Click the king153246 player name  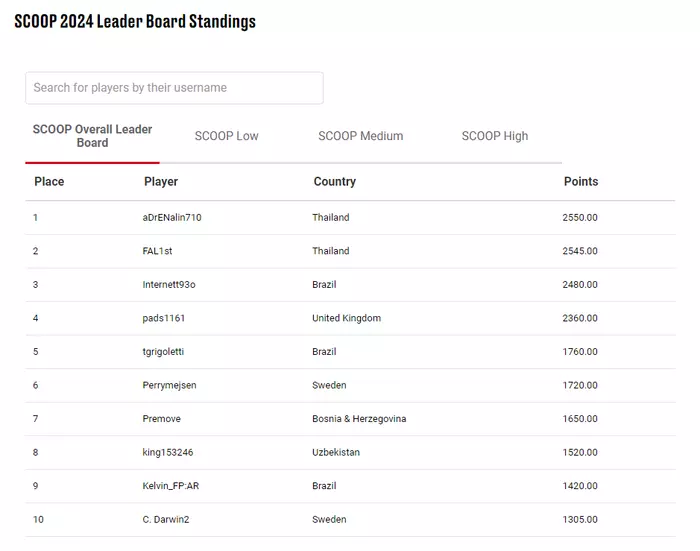(168, 452)
